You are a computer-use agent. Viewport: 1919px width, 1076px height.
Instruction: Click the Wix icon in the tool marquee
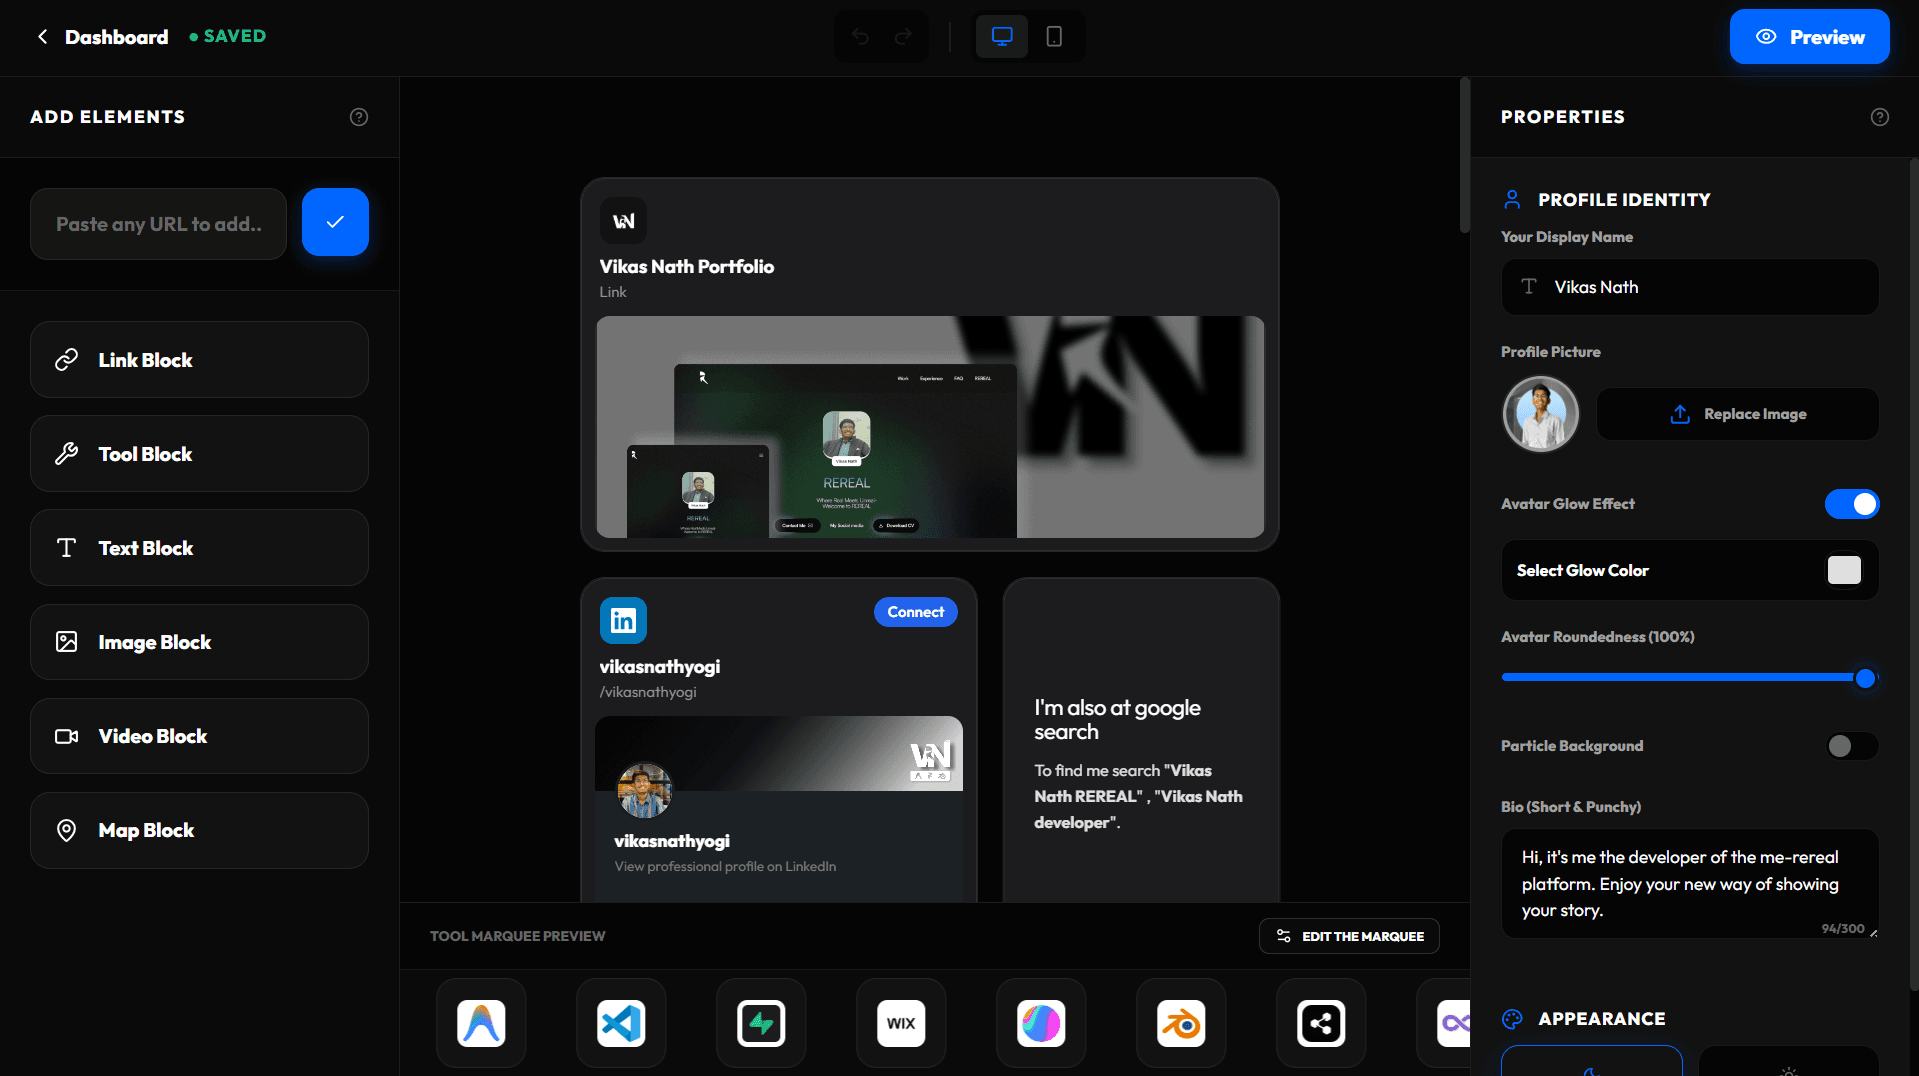click(x=900, y=1023)
